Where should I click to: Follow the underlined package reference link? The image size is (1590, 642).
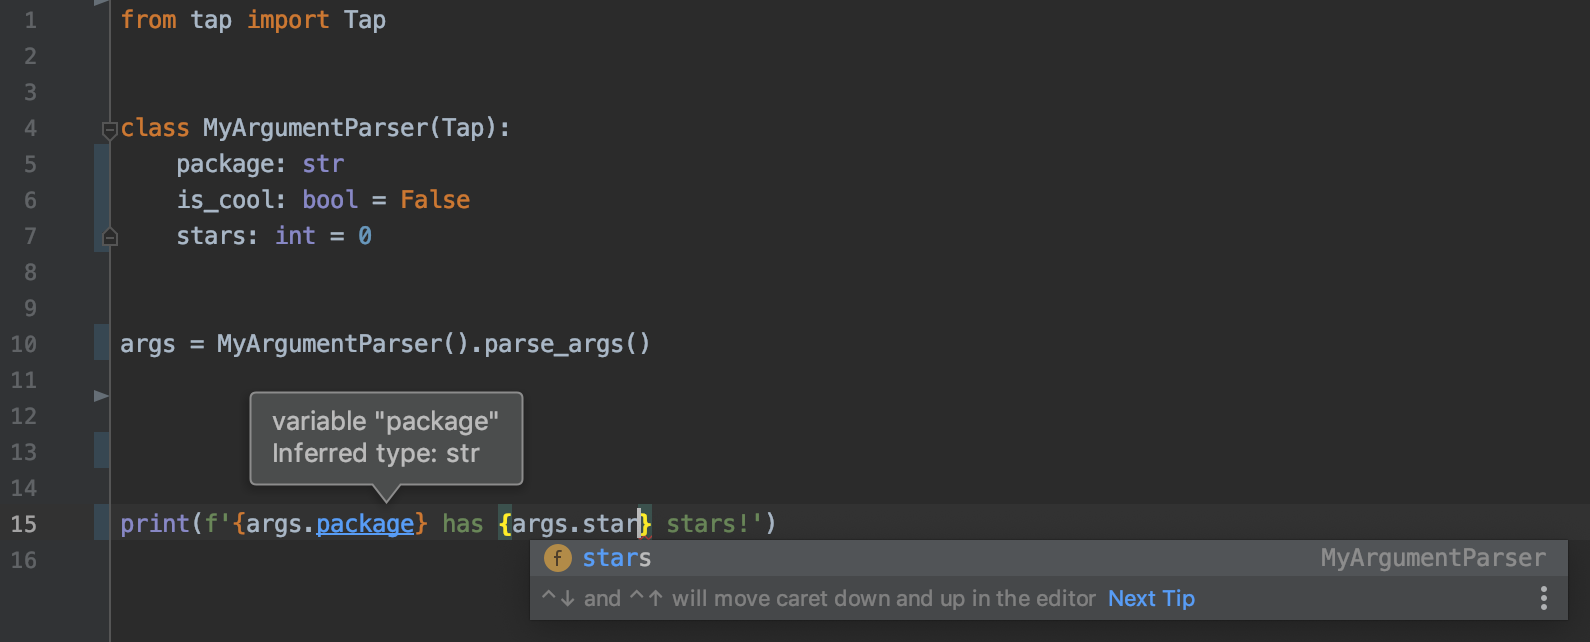coord(365,524)
